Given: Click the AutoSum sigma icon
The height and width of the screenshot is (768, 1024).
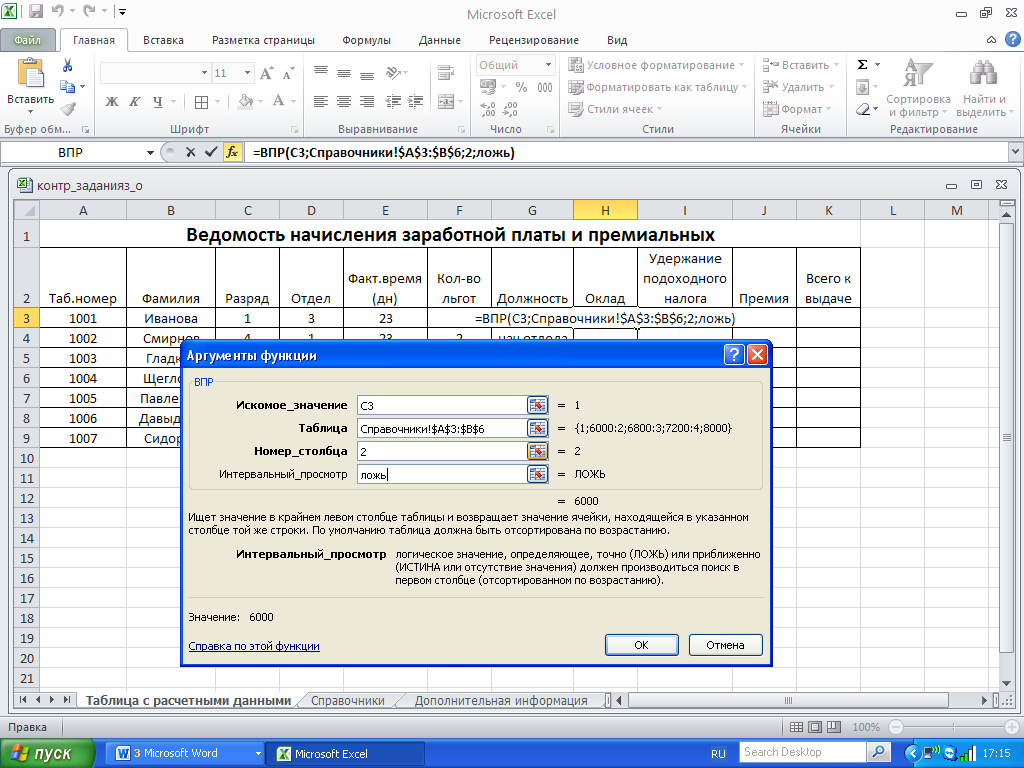Looking at the screenshot, I should click(863, 64).
